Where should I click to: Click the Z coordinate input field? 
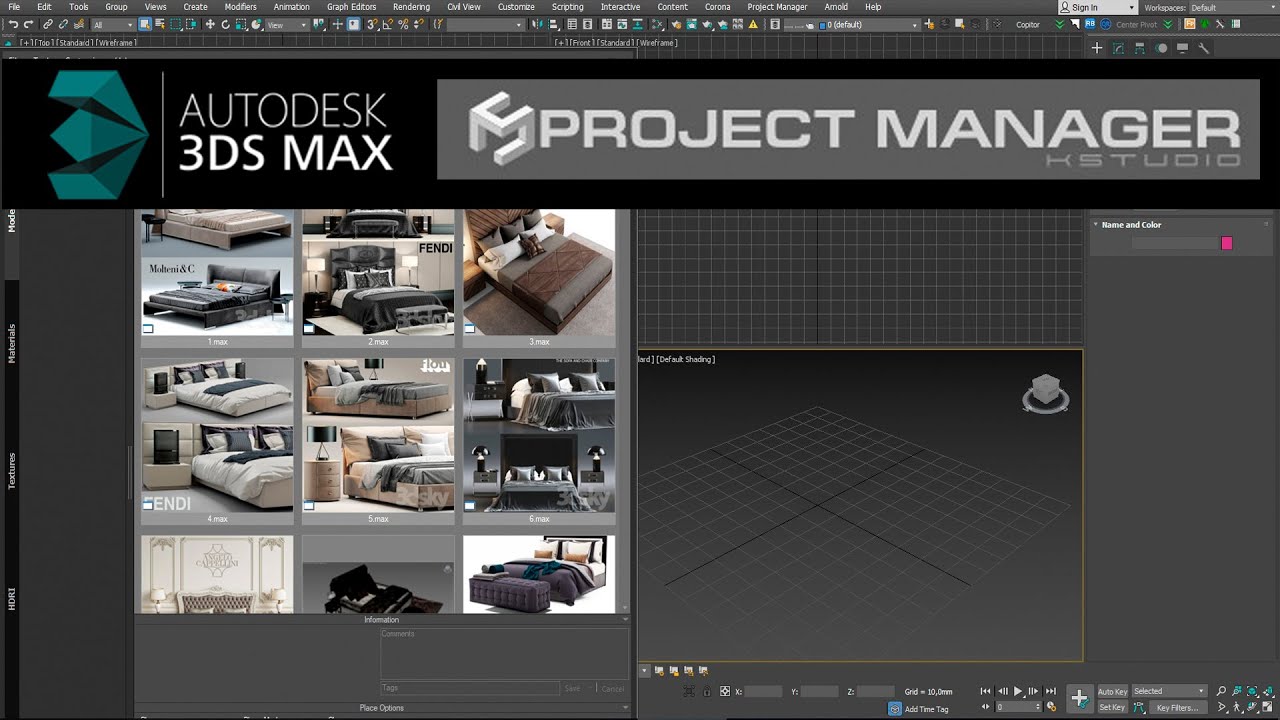pyautogui.click(x=876, y=691)
